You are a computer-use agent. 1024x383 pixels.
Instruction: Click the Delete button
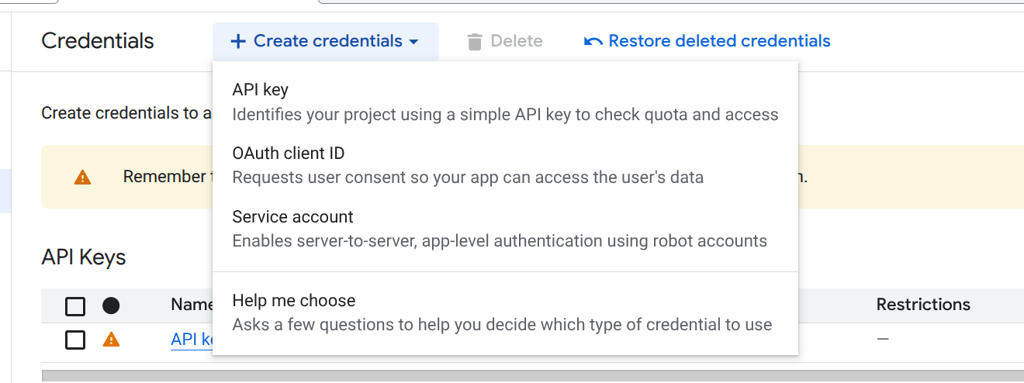(505, 41)
